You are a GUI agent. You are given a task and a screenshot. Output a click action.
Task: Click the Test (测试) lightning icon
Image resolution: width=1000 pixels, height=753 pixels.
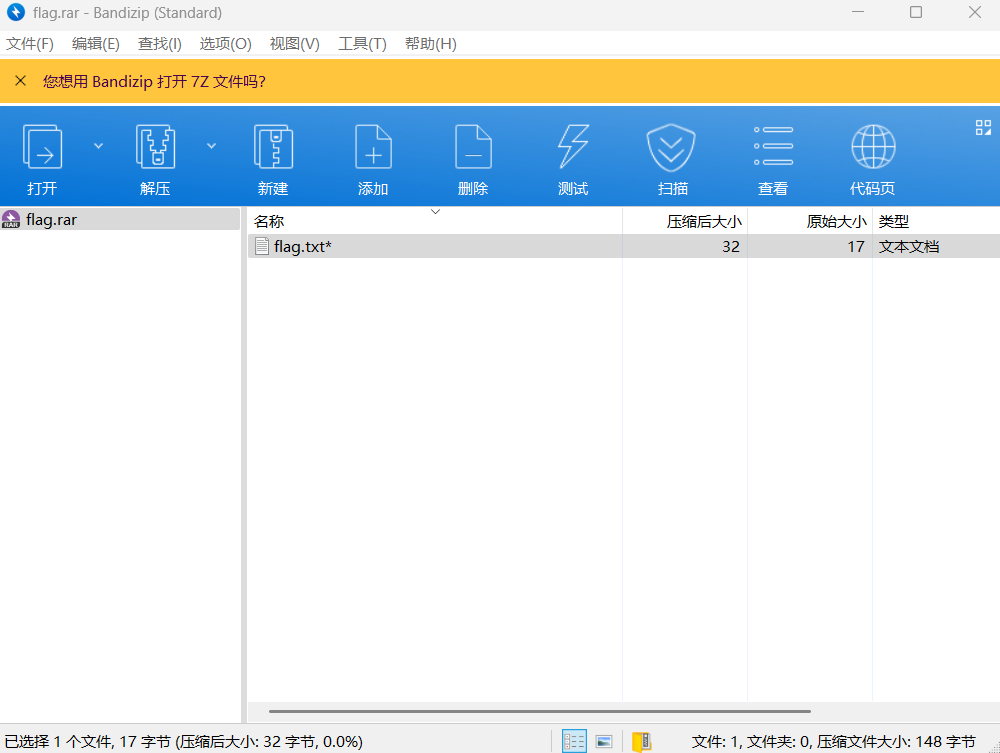click(x=573, y=147)
